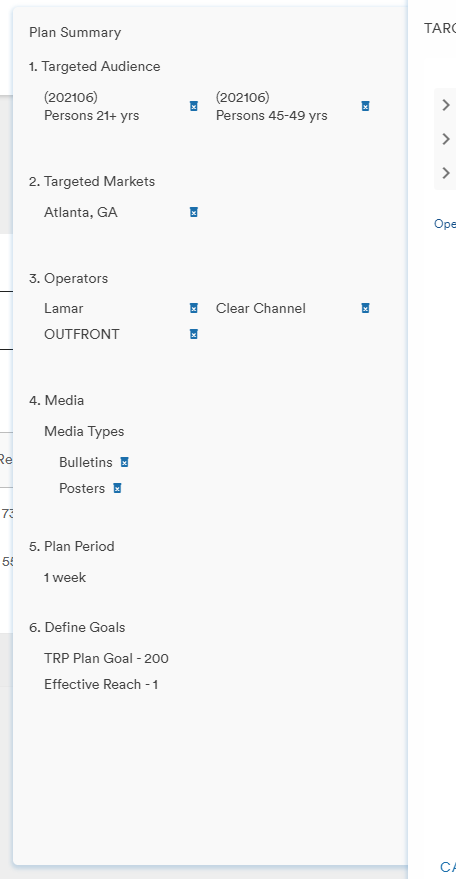Click TRP Plan Goal - 200
This screenshot has width=456, height=879.
(107, 658)
